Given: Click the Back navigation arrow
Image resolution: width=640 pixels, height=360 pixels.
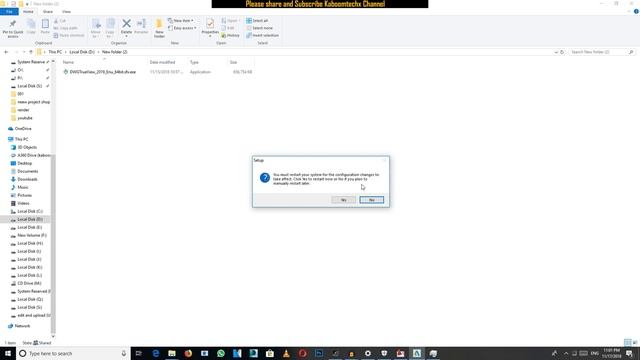Looking at the screenshot, I should 6,52.
